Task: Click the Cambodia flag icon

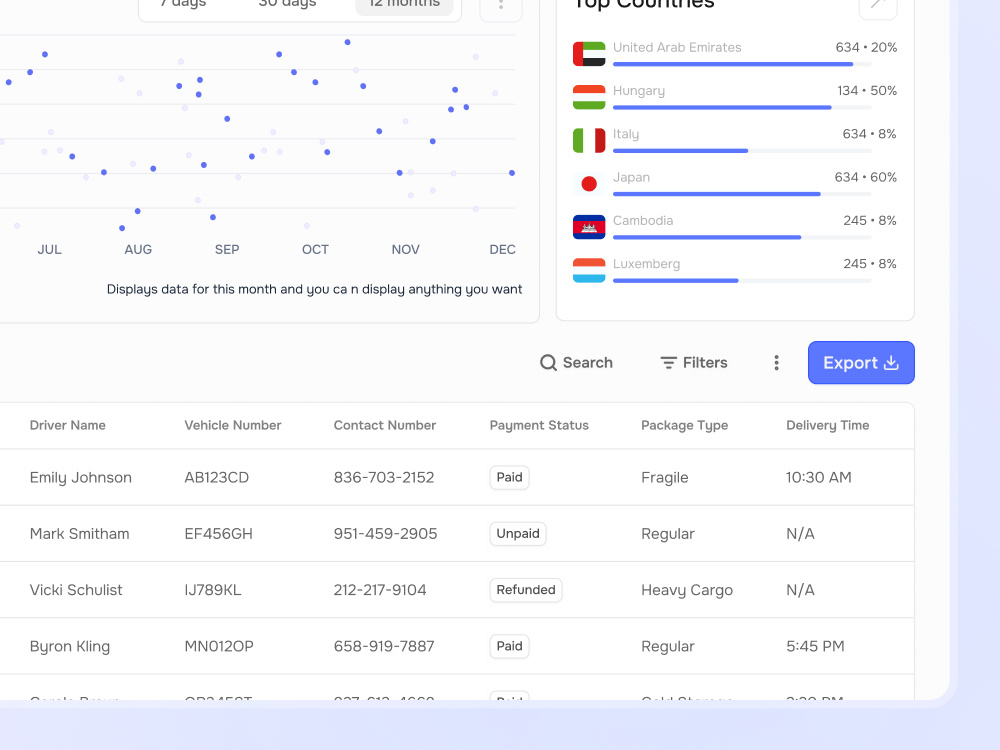Action: pos(589,227)
